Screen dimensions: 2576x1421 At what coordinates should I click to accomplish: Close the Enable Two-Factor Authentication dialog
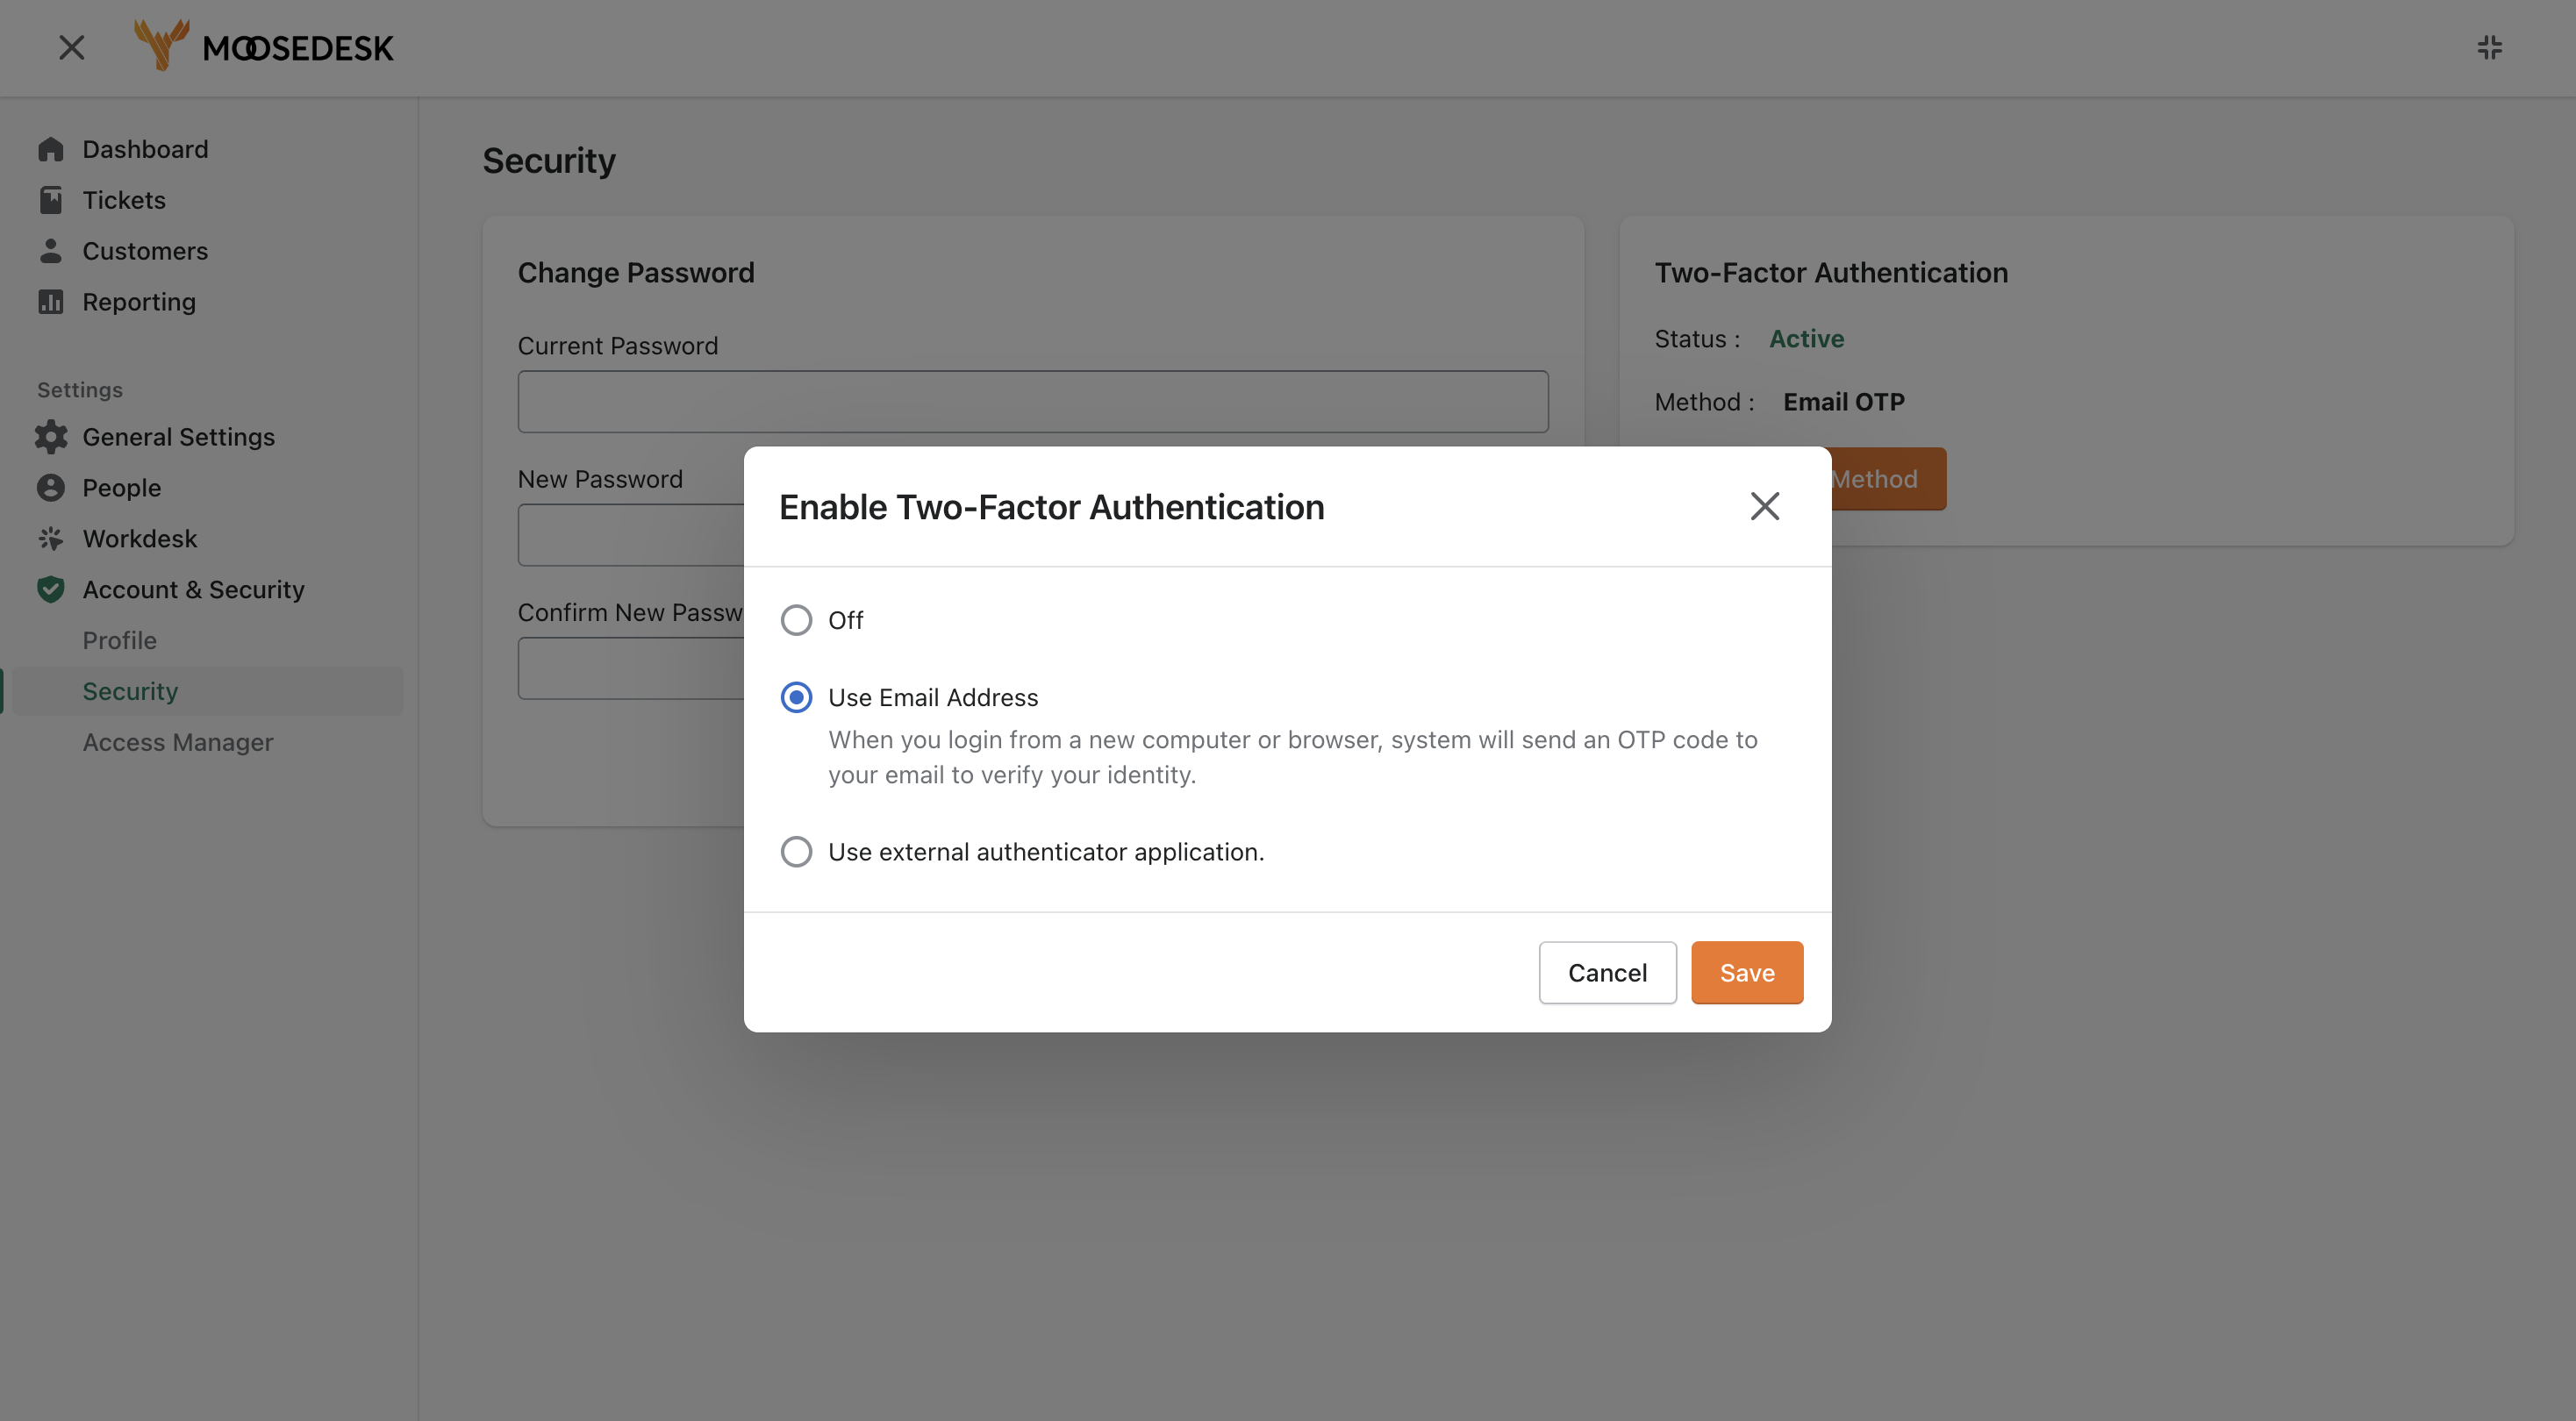pyautogui.click(x=1765, y=506)
